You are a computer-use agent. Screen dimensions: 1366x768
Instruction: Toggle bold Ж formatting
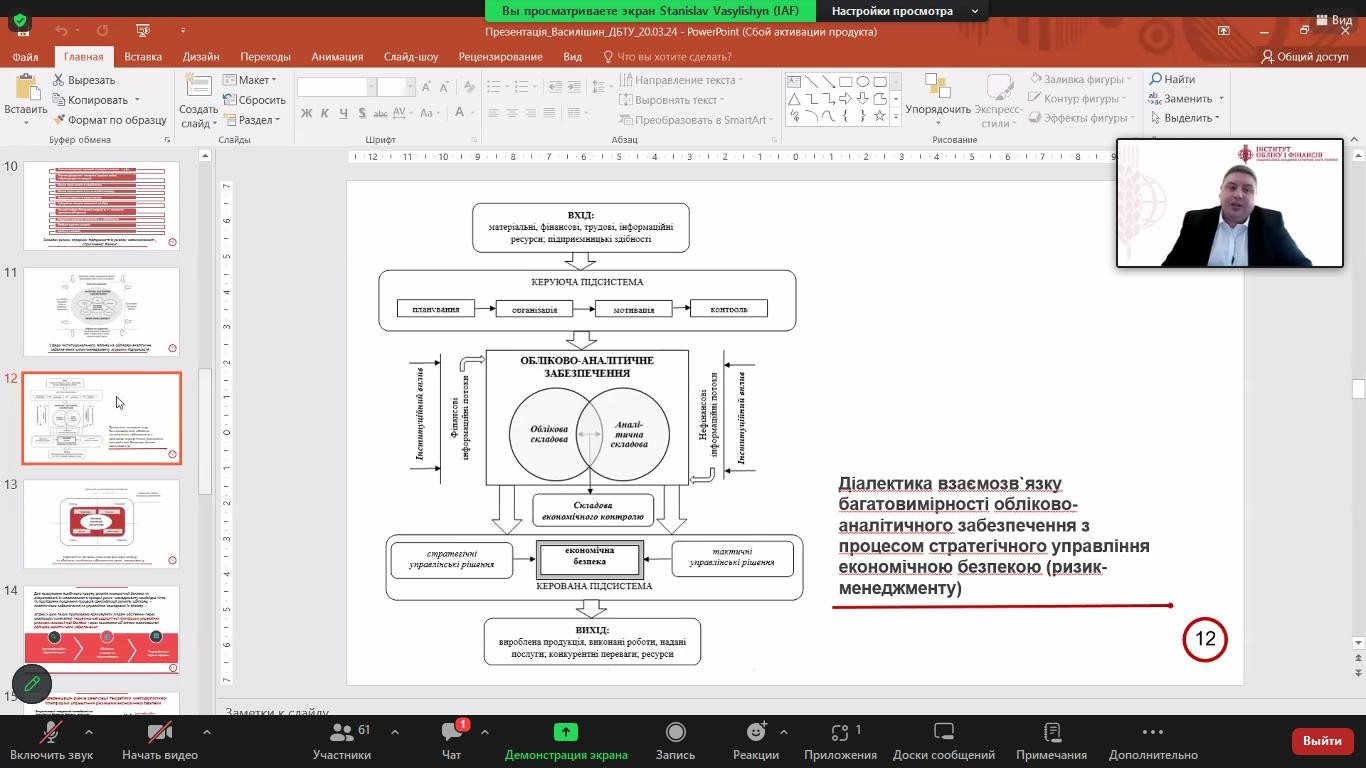[307, 114]
